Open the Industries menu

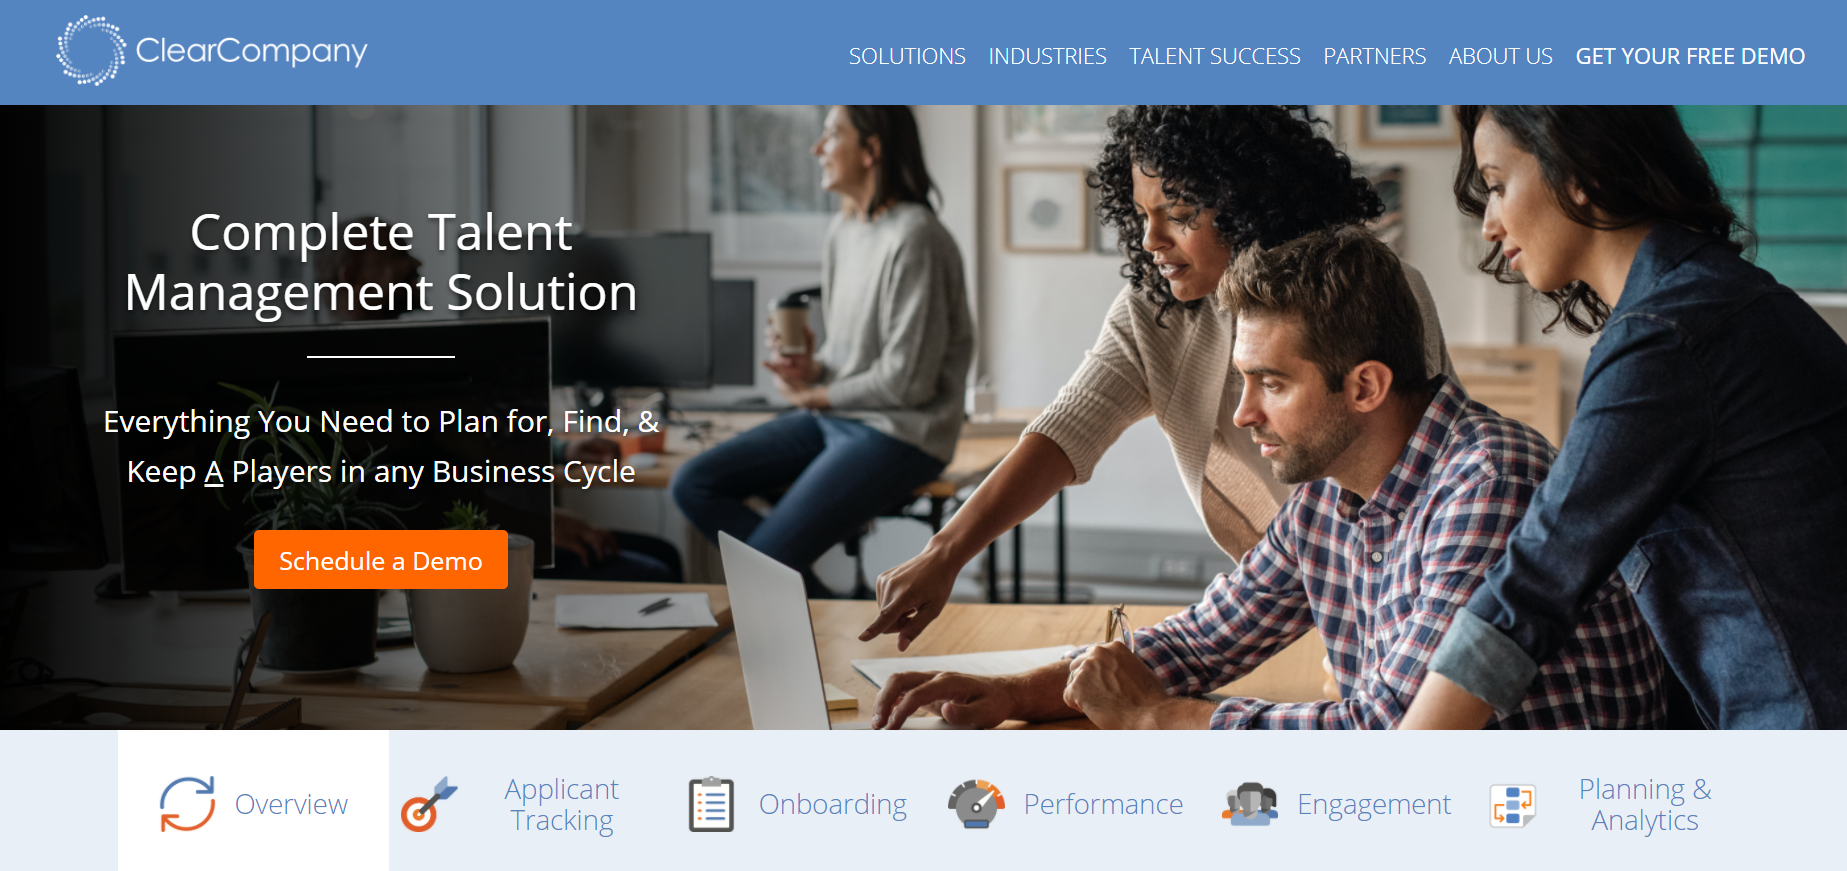point(1047,56)
